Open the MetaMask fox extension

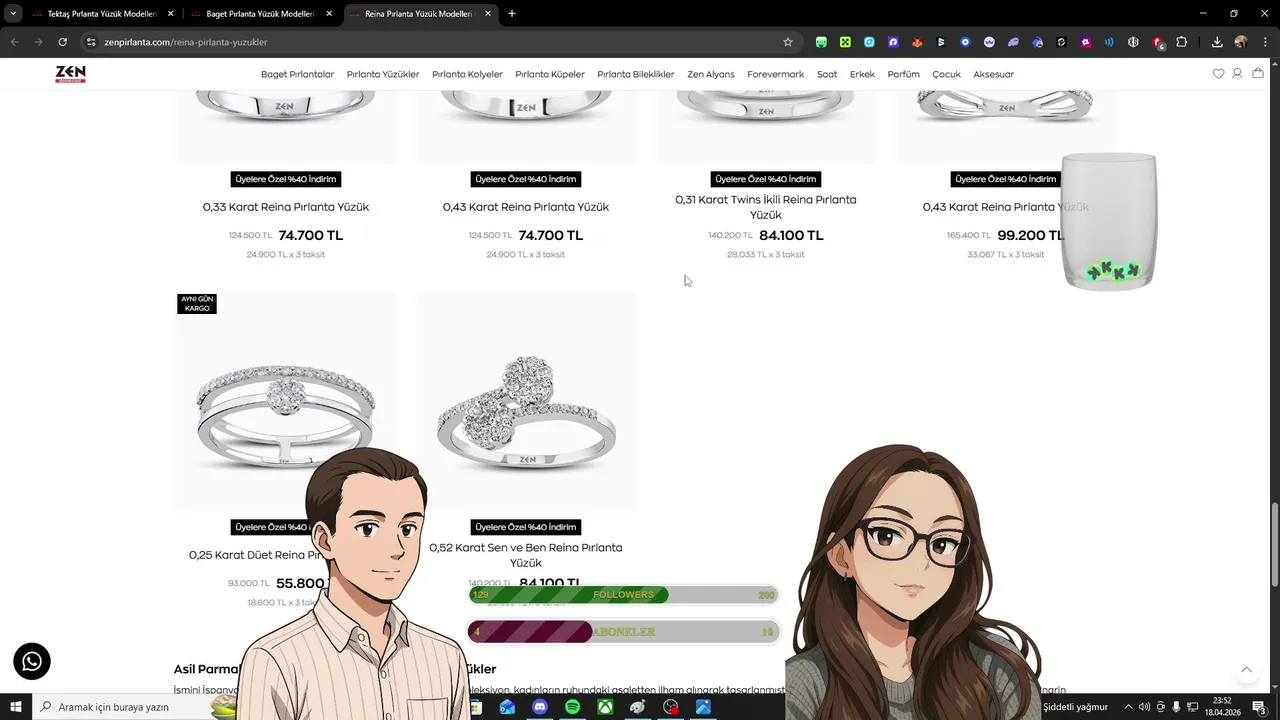tap(917, 42)
